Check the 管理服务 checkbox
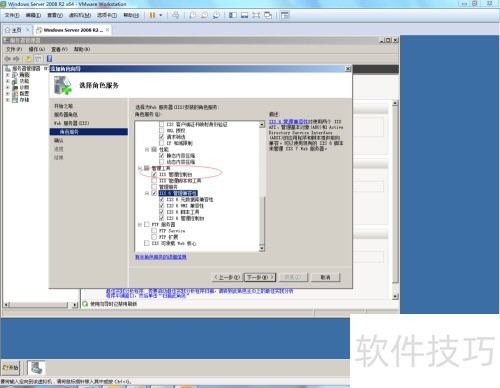 click(154, 187)
